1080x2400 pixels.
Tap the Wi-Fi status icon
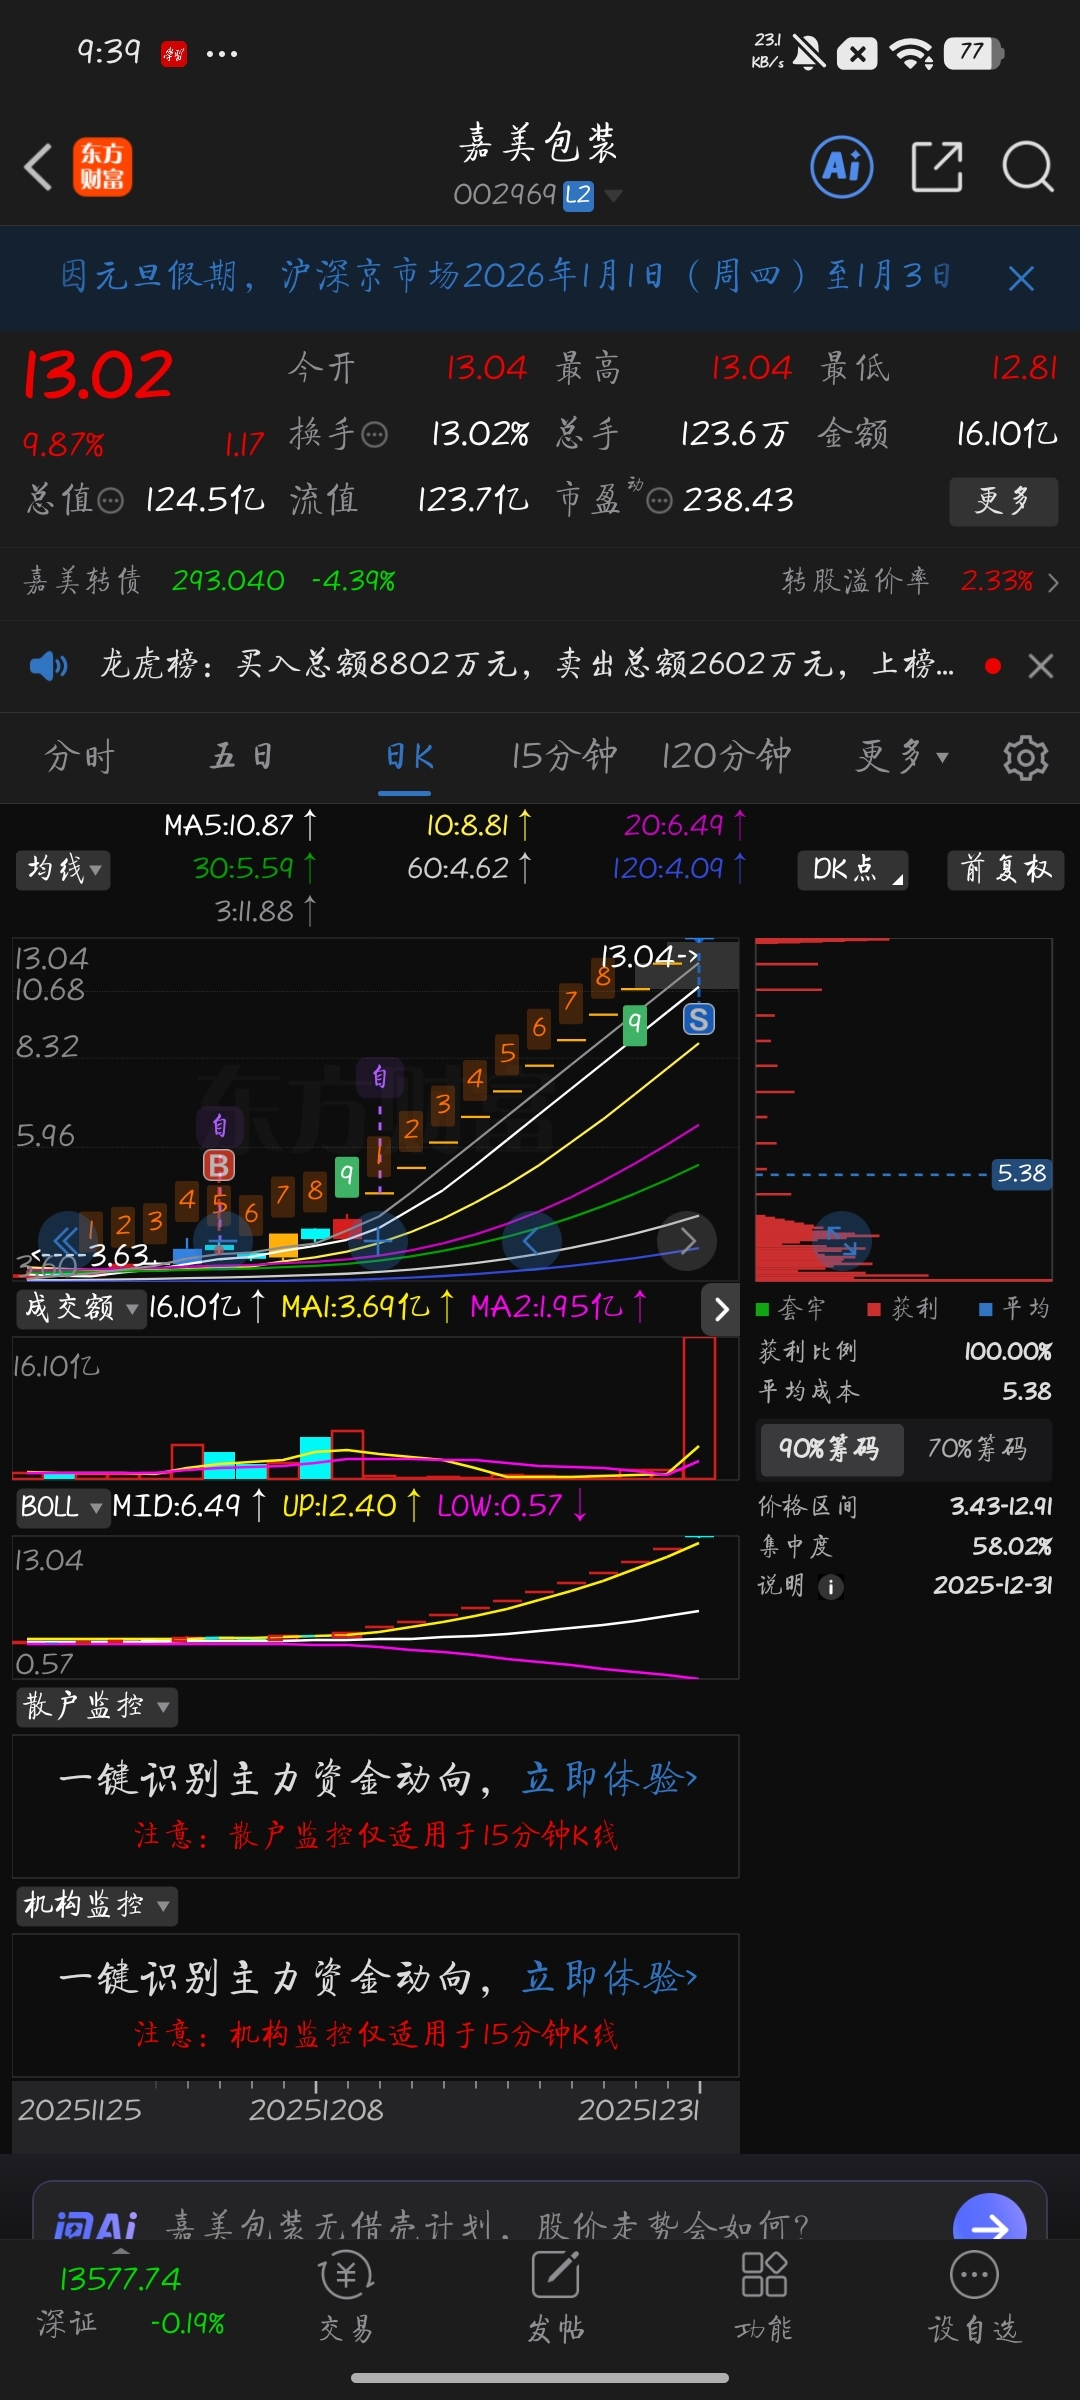click(911, 52)
